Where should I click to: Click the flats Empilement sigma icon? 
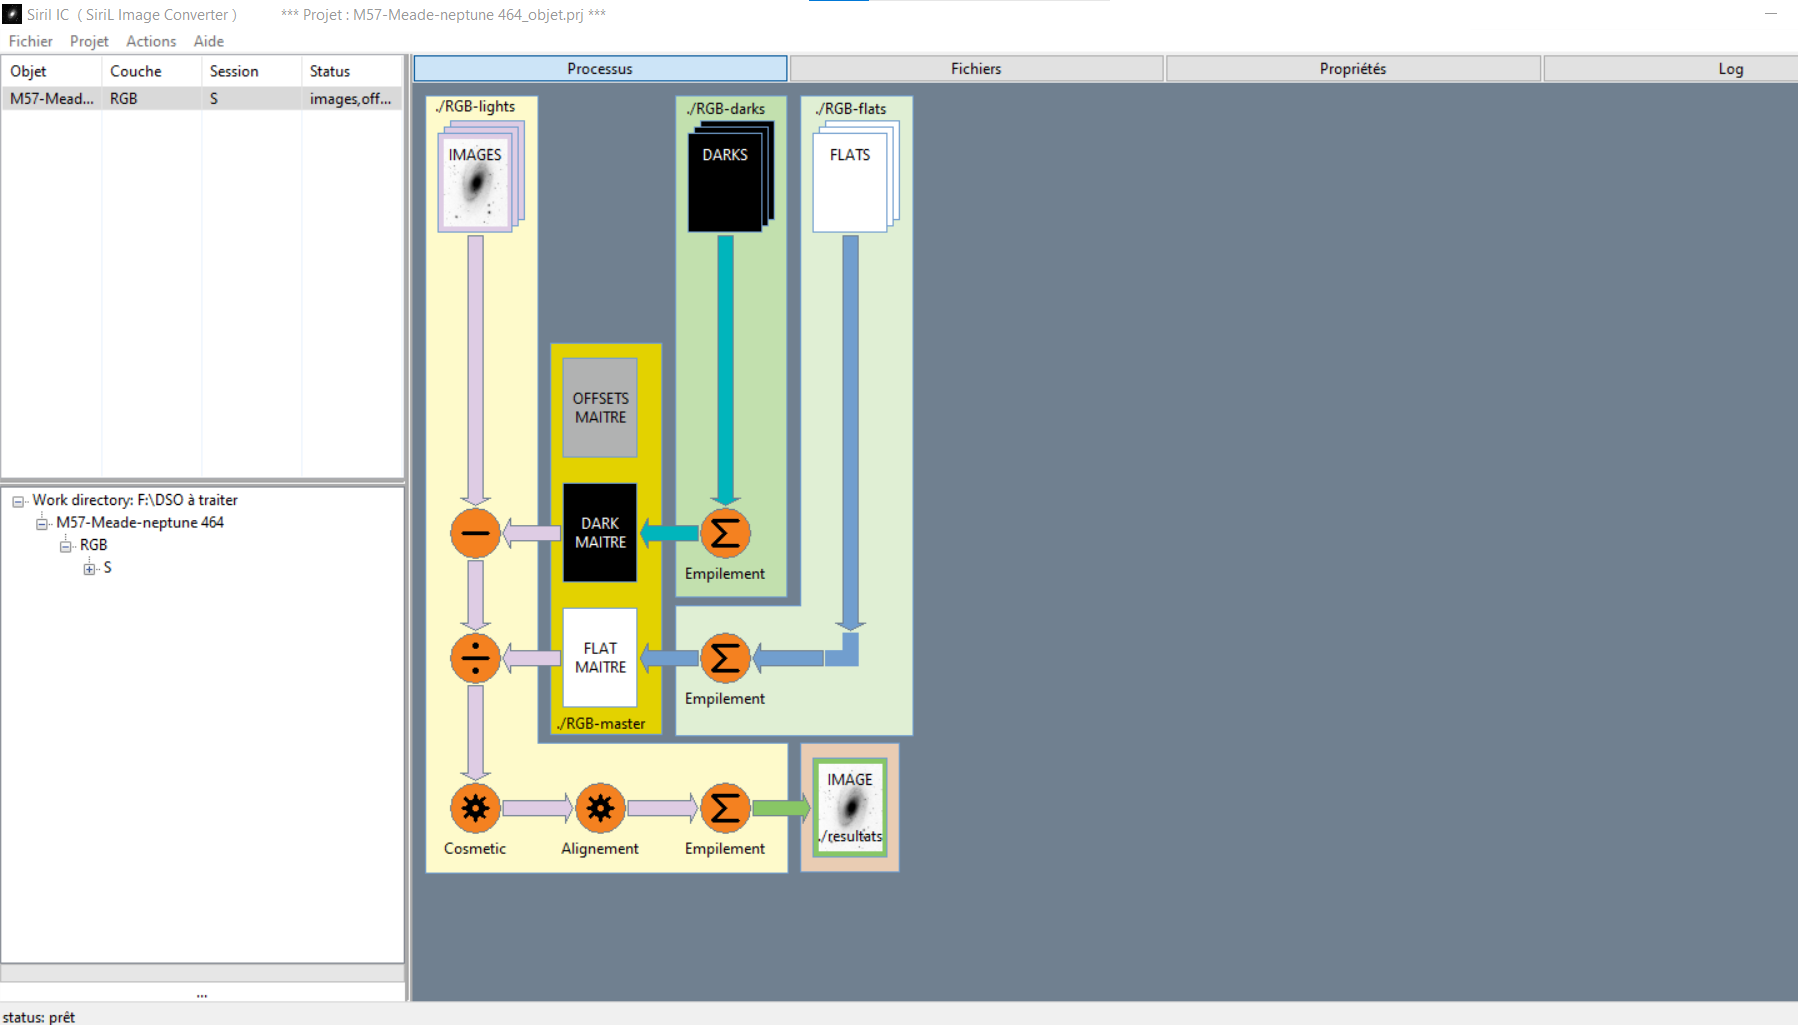pyautogui.click(x=725, y=658)
